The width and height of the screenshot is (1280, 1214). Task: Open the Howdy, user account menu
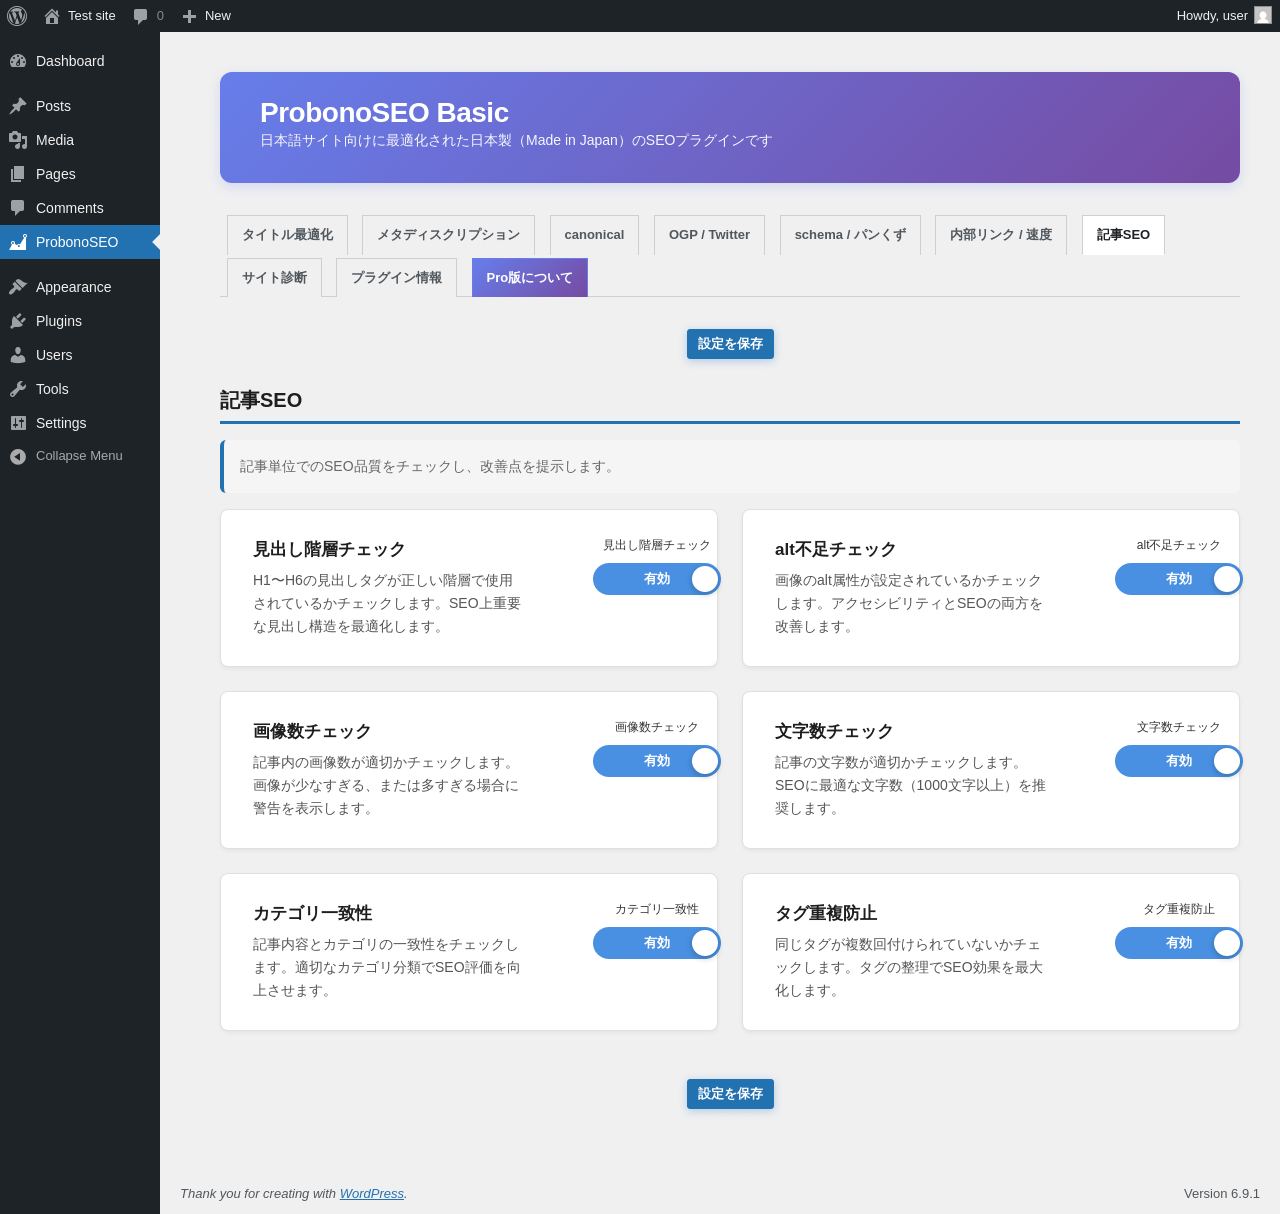click(1223, 16)
